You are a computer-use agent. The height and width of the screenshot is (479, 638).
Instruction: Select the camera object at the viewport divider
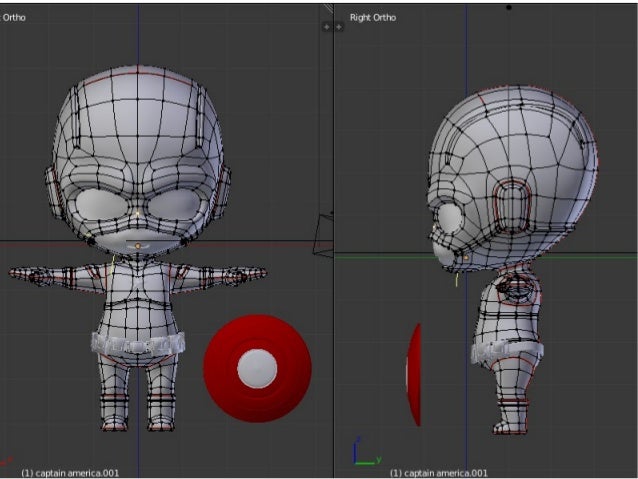coord(325,235)
